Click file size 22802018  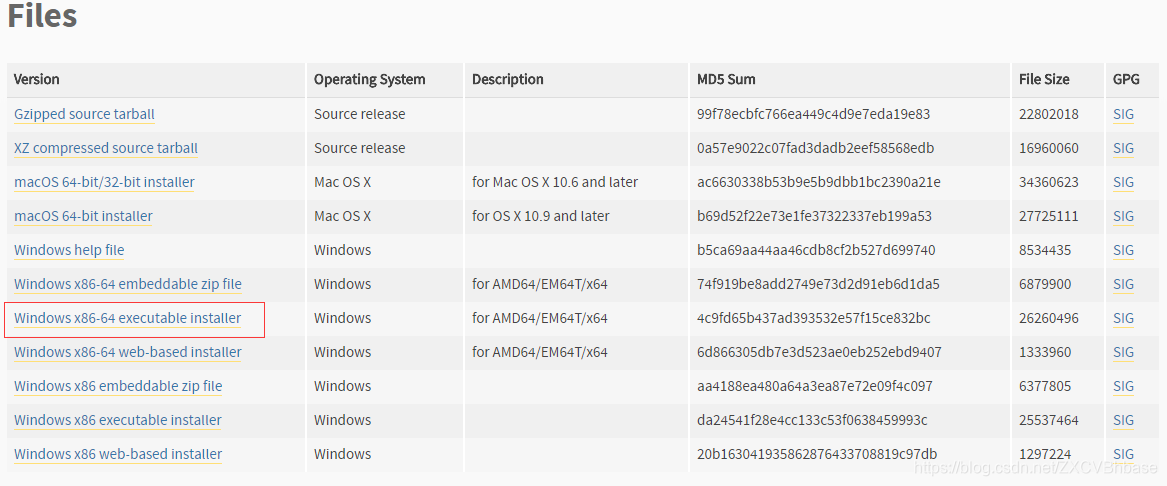point(1049,115)
